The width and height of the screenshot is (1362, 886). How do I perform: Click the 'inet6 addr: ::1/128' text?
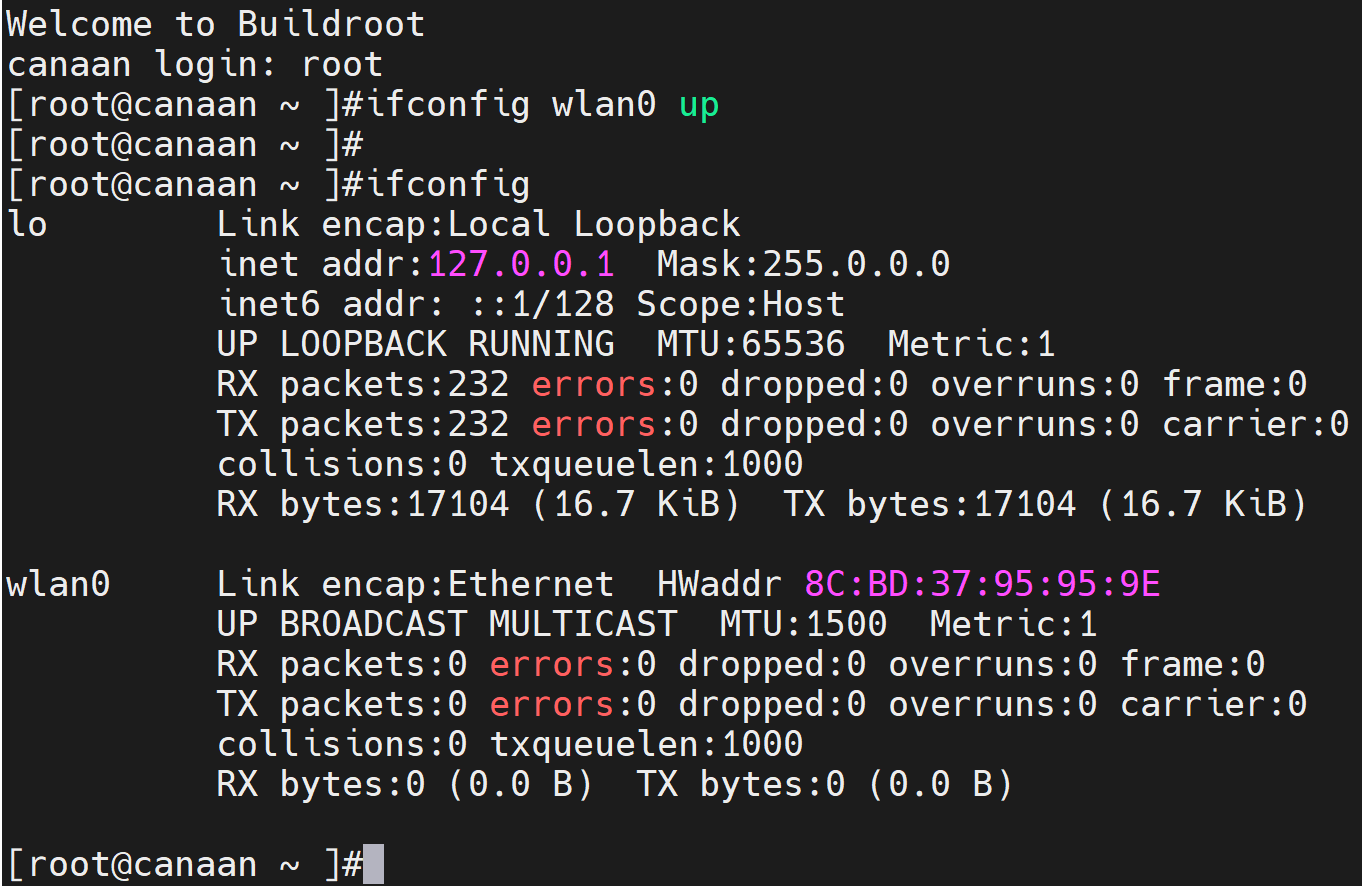coord(417,304)
